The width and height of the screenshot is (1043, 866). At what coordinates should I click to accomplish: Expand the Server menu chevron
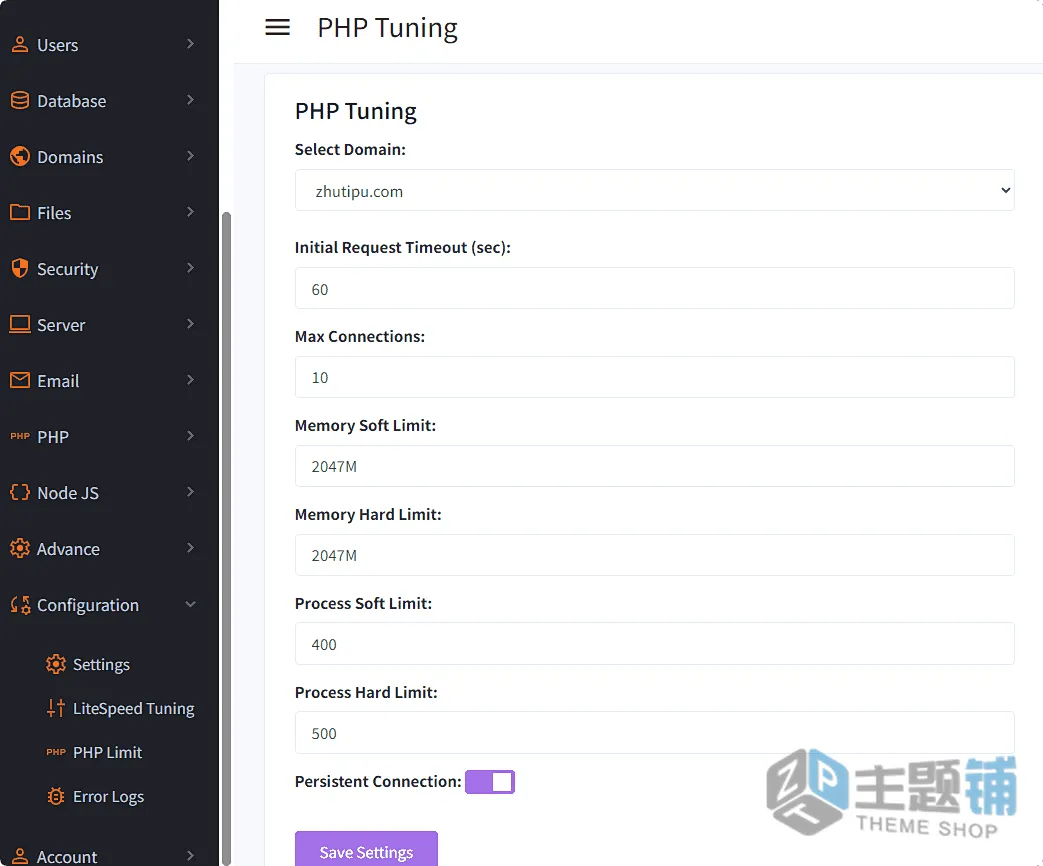pyautogui.click(x=190, y=324)
